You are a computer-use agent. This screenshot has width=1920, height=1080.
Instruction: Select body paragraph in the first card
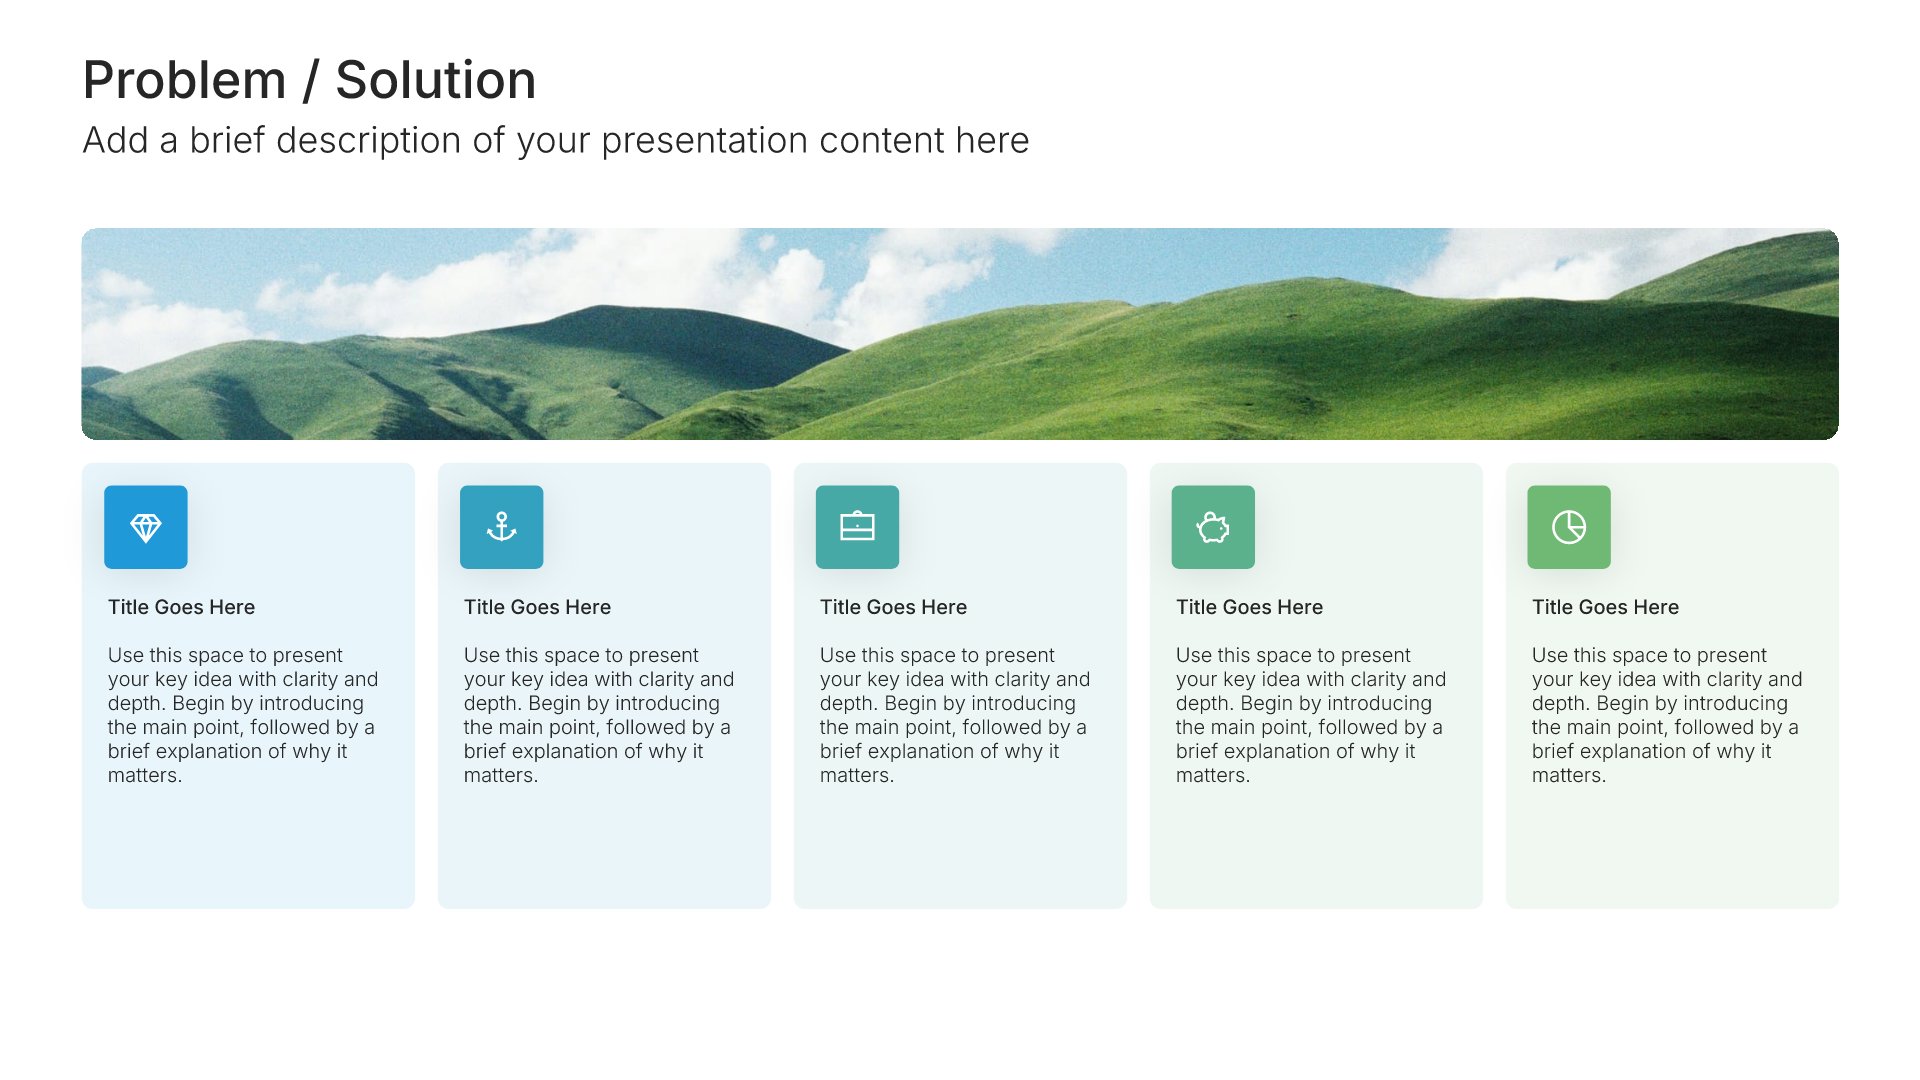243,715
